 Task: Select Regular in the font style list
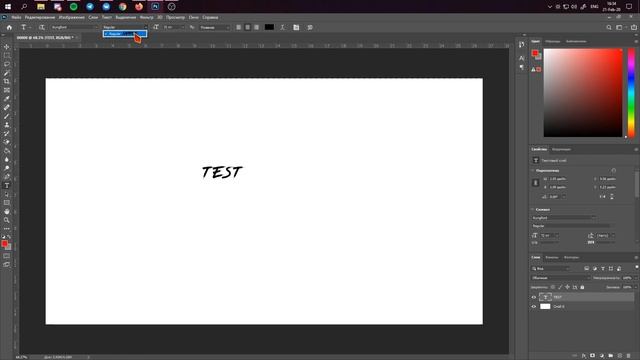(124, 34)
